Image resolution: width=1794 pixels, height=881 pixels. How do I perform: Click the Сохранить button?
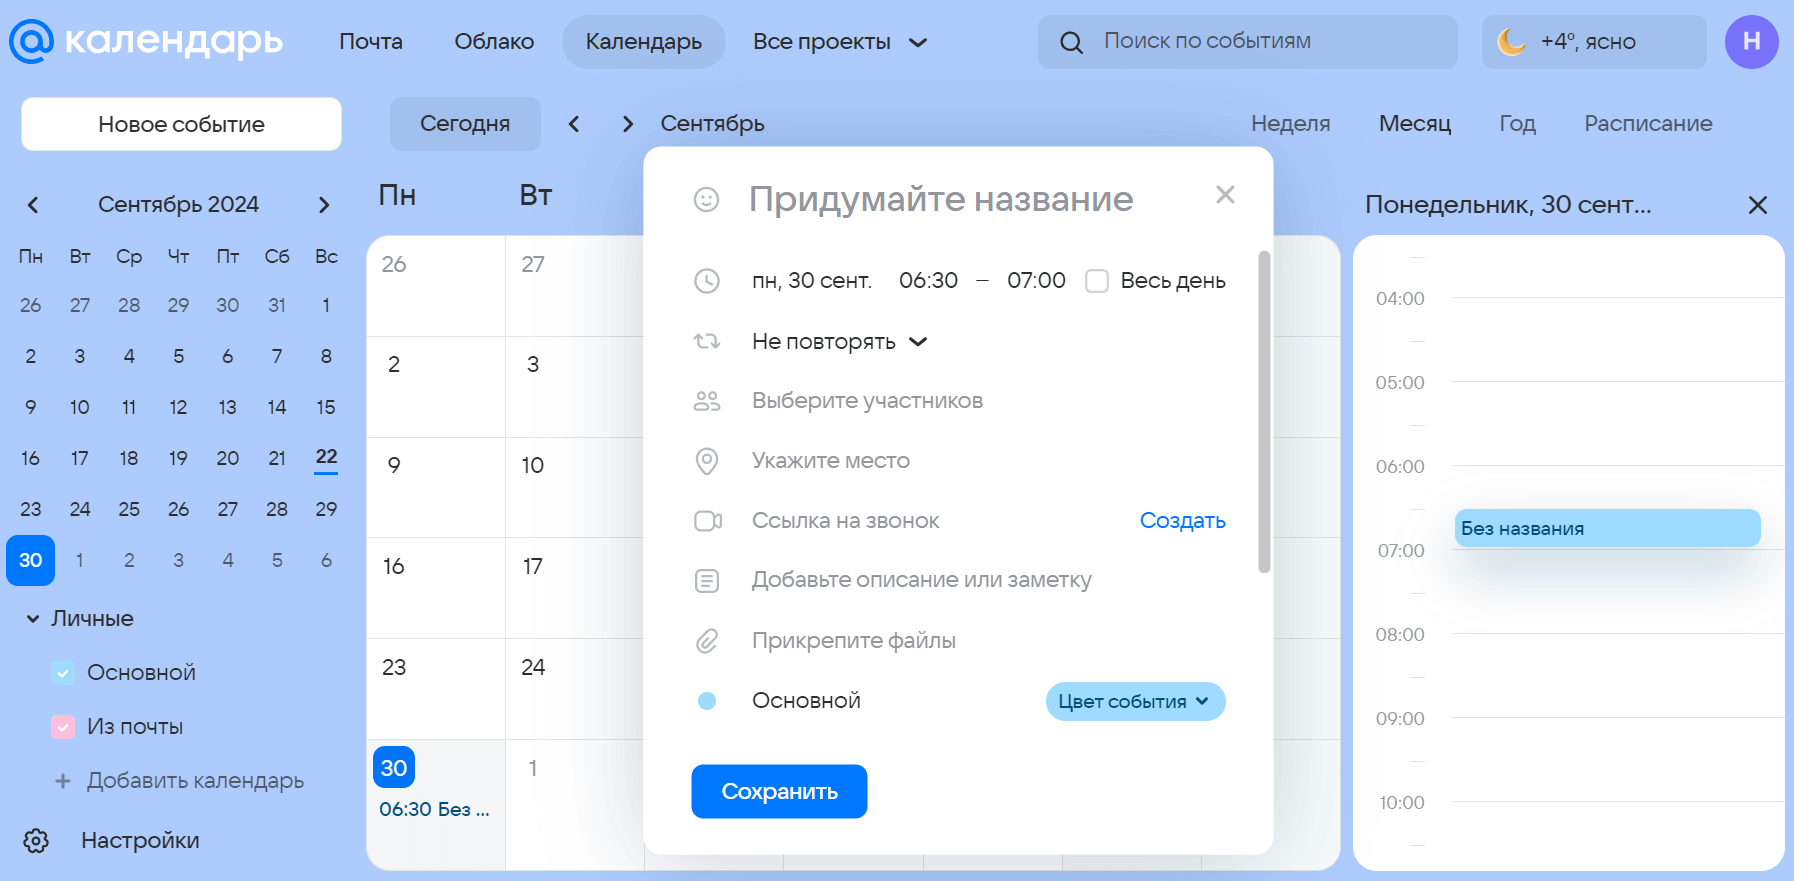pos(779,792)
